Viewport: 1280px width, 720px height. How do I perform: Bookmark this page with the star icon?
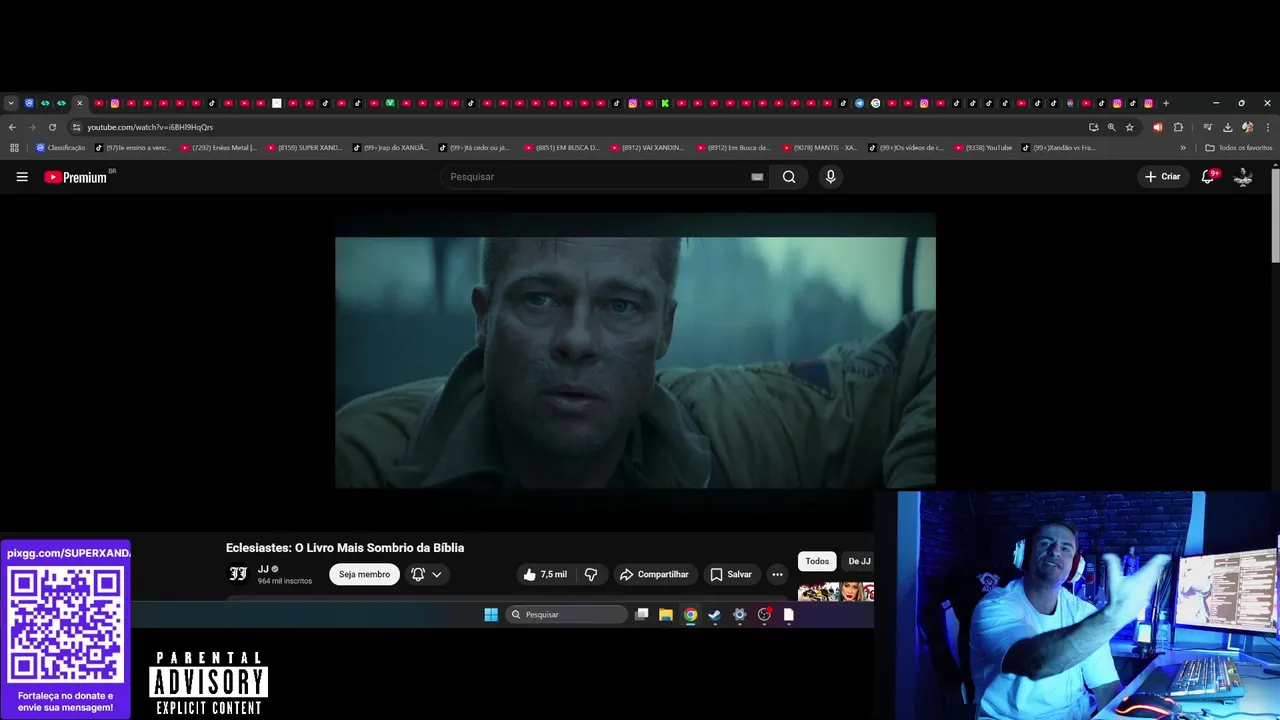click(1129, 127)
